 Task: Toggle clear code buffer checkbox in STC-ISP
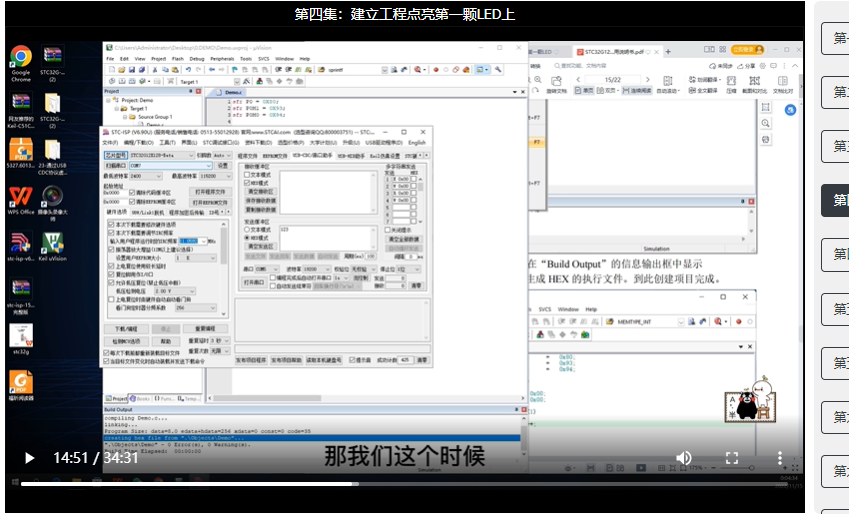coord(132,192)
